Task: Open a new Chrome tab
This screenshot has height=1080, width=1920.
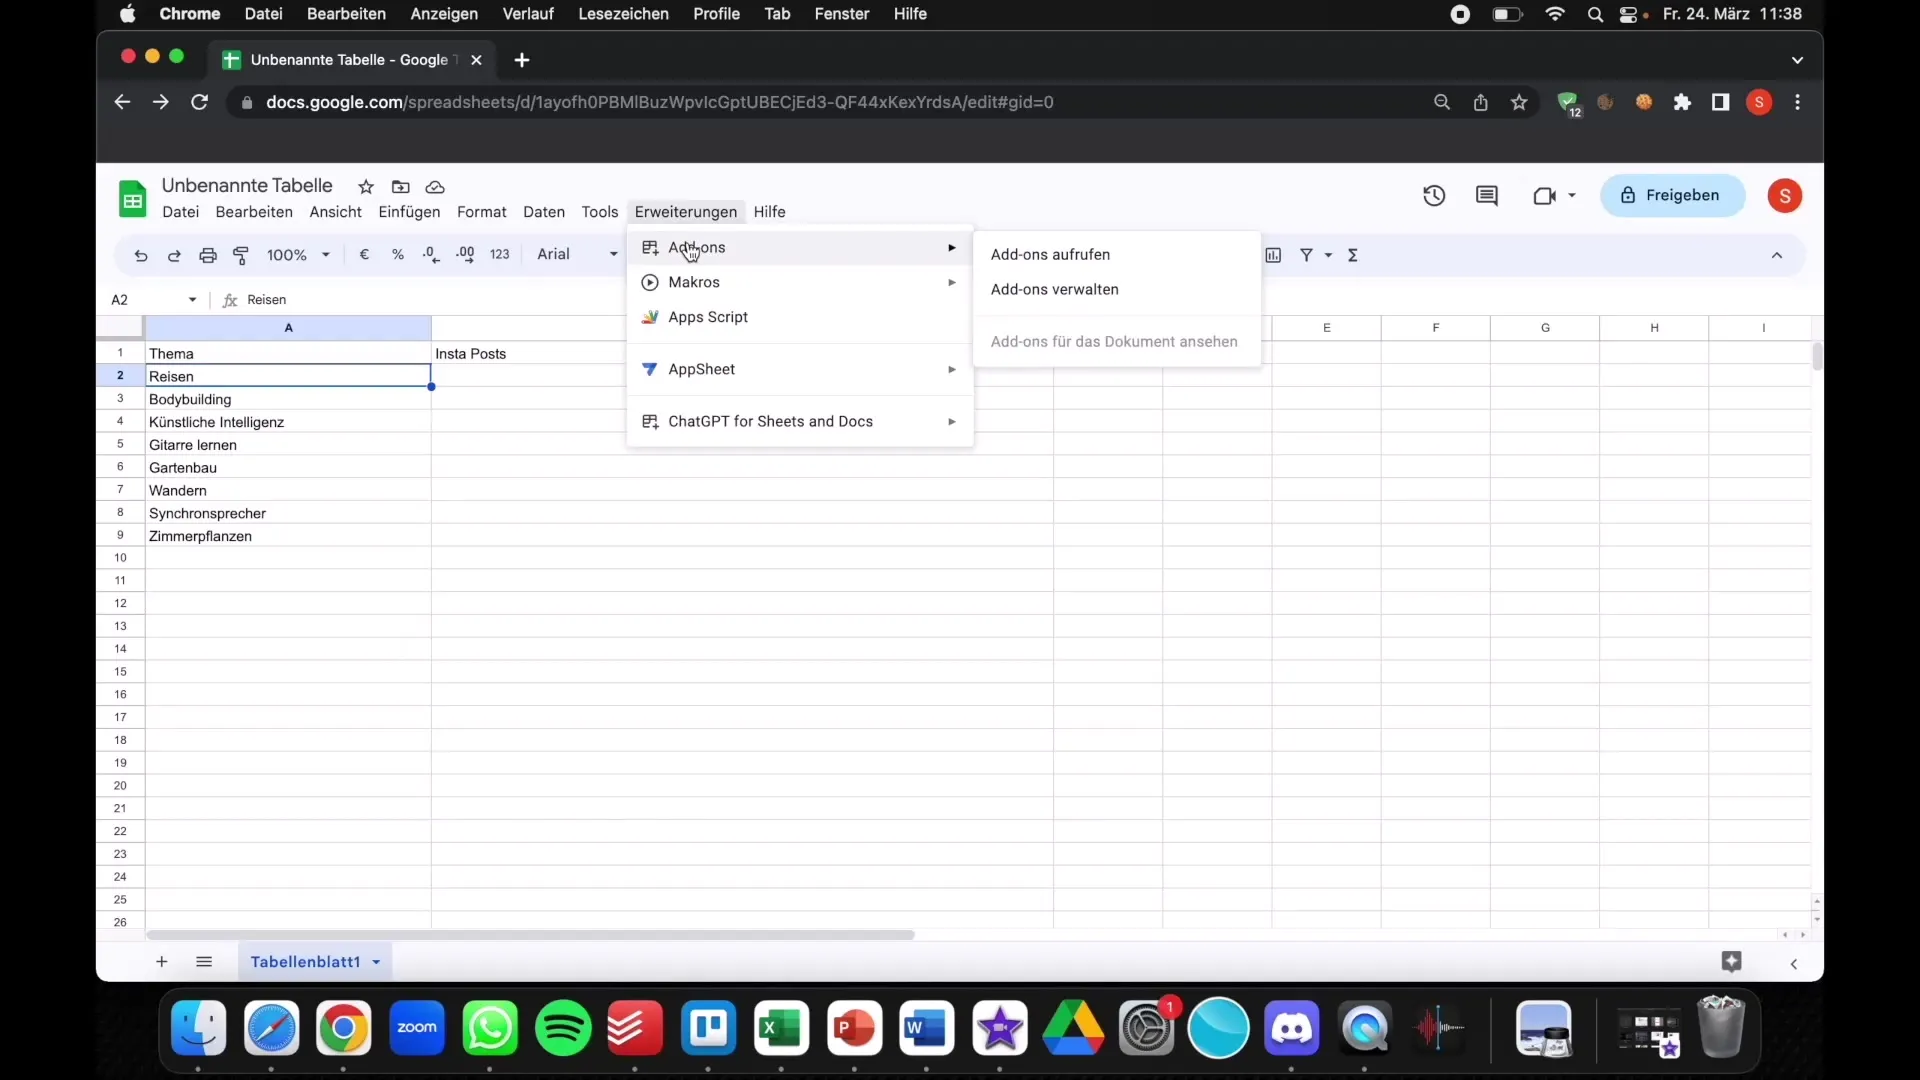Action: pyautogui.click(x=521, y=60)
